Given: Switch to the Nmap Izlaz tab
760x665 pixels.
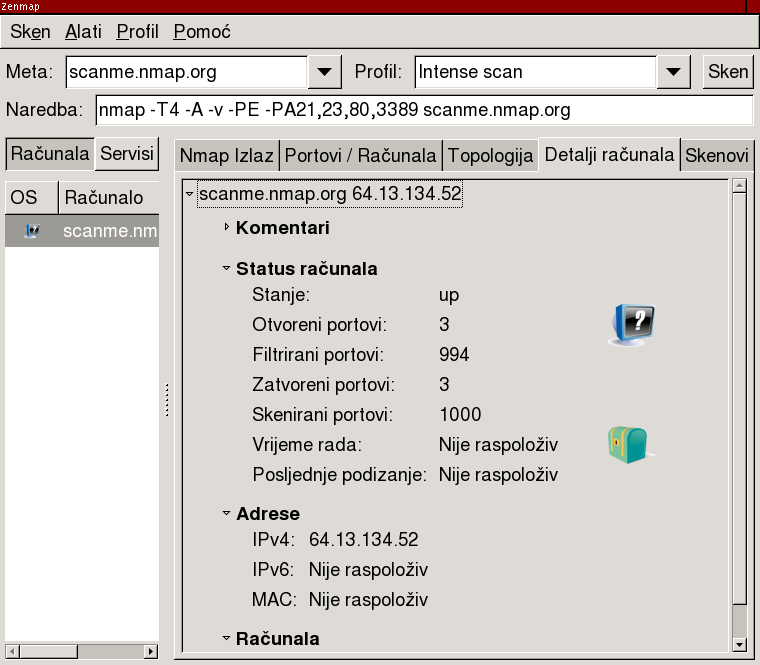Looking at the screenshot, I should pyautogui.click(x=226, y=156).
